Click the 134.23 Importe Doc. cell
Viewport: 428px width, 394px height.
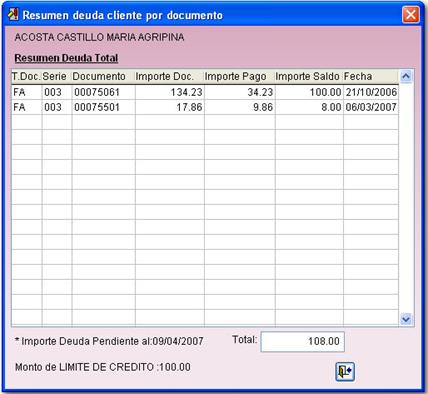[x=170, y=92]
